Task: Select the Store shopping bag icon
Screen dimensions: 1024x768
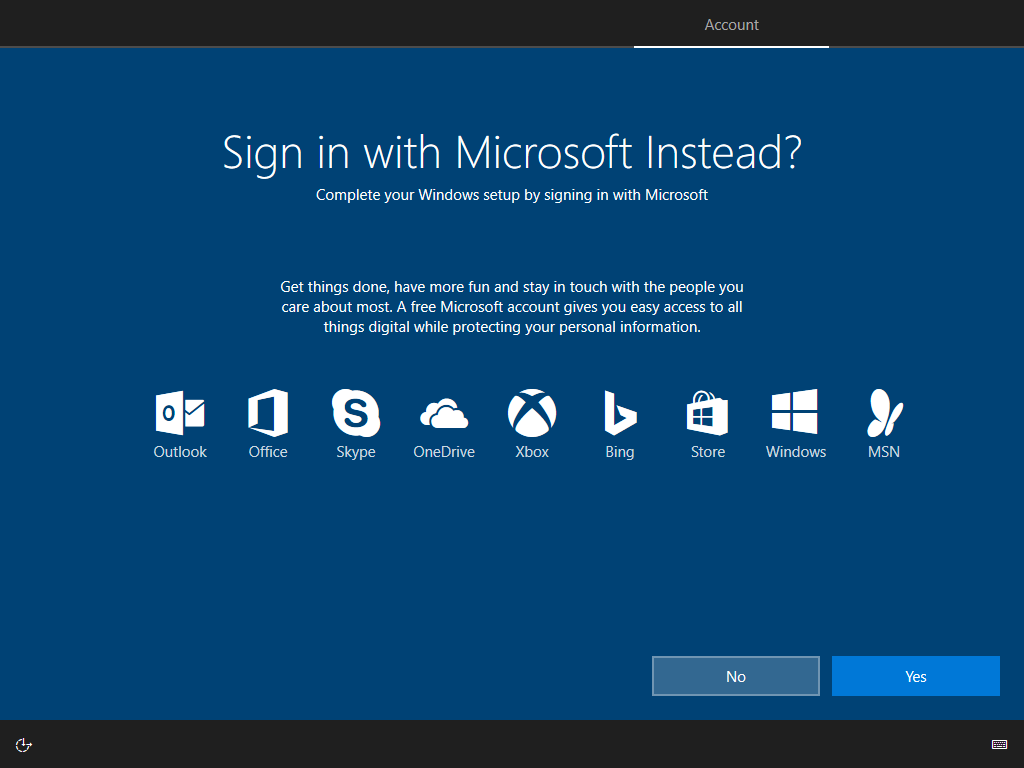Action: pos(708,412)
